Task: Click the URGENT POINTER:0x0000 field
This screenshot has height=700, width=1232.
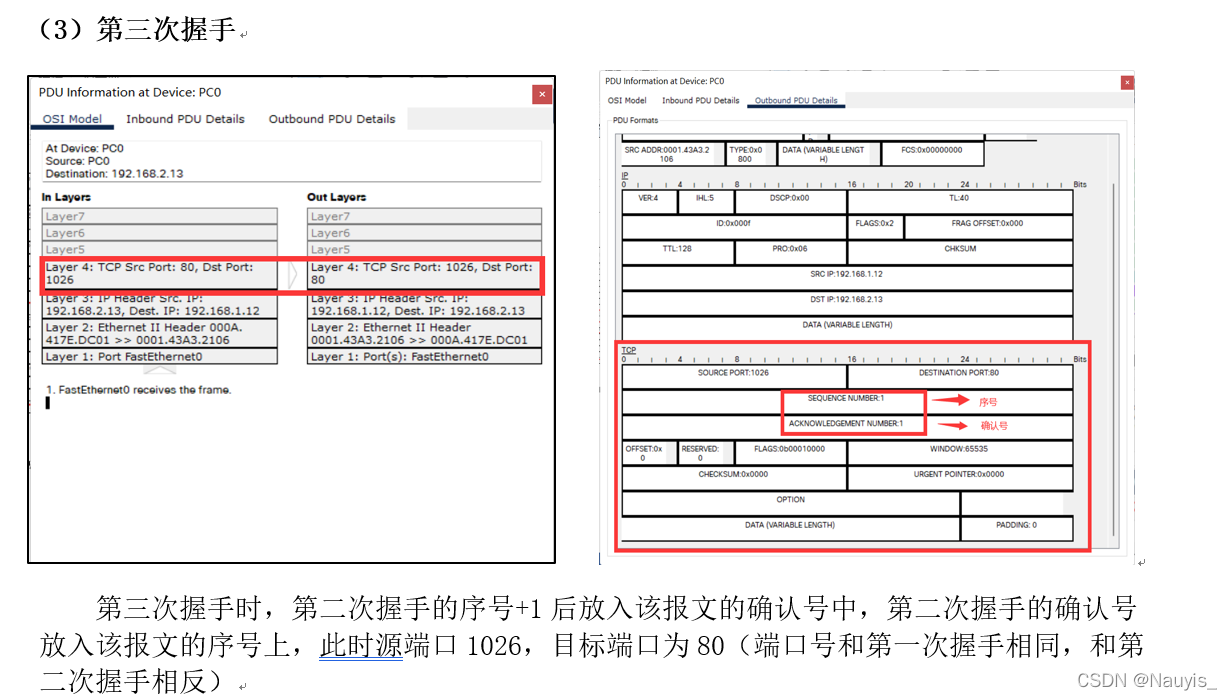Action: tap(960, 476)
